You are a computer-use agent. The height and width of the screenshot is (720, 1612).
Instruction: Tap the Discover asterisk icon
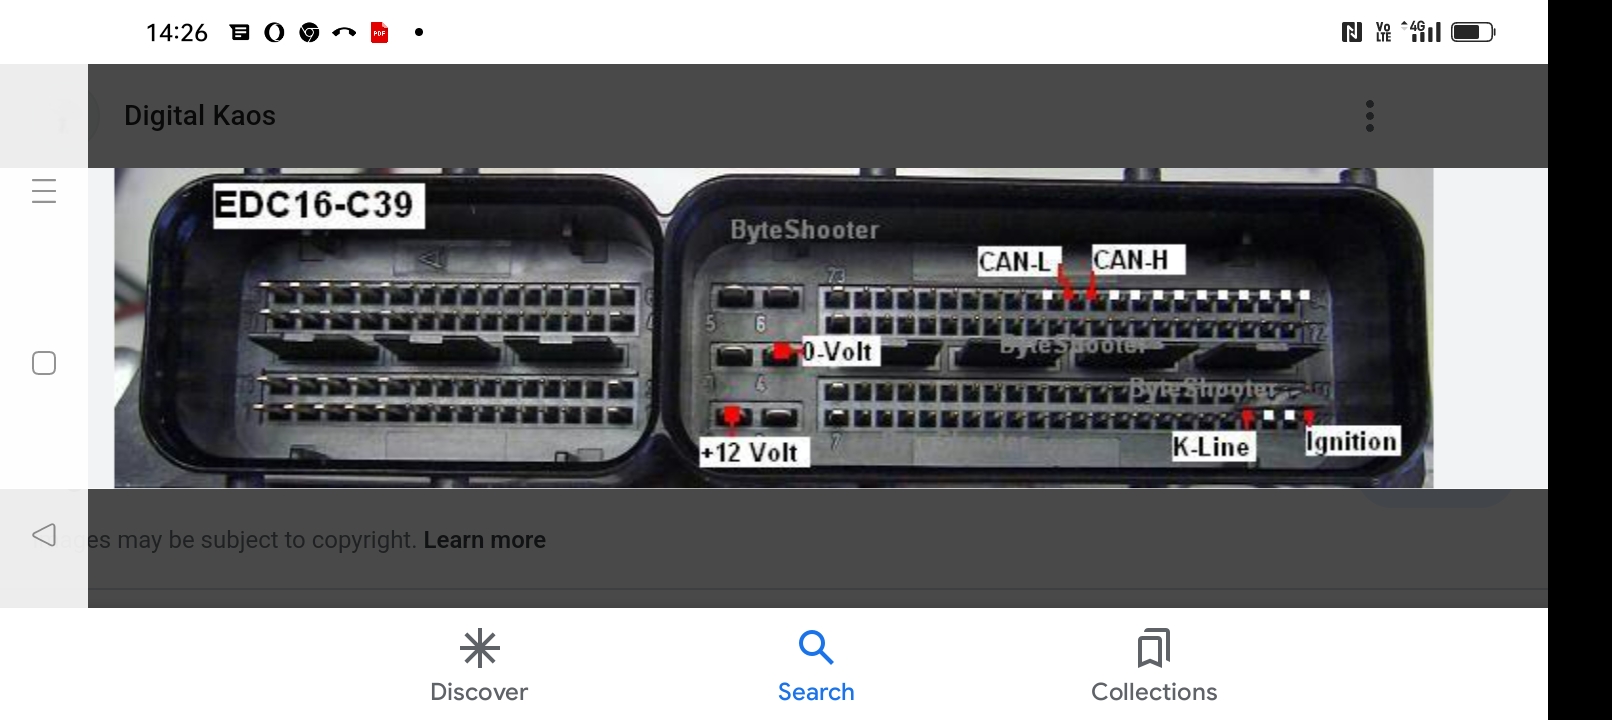(480, 648)
